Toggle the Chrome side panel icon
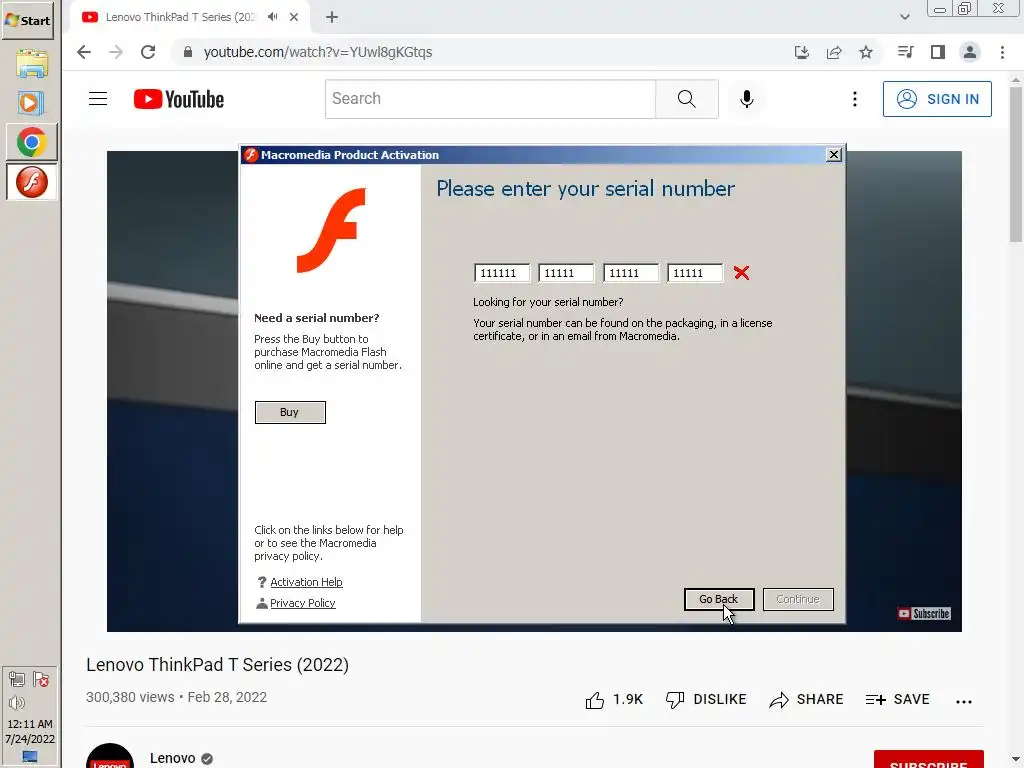 tap(938, 52)
